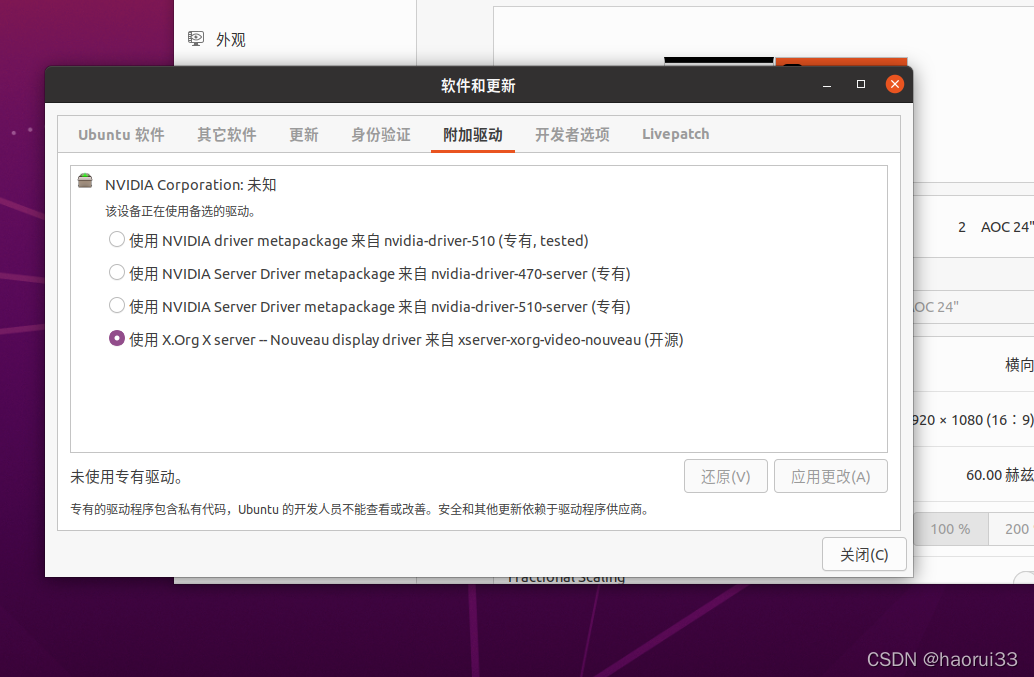This screenshot has height=677, width=1034.
Task: Open the 1080 (16:9) resolution setting
Action: click(x=973, y=420)
